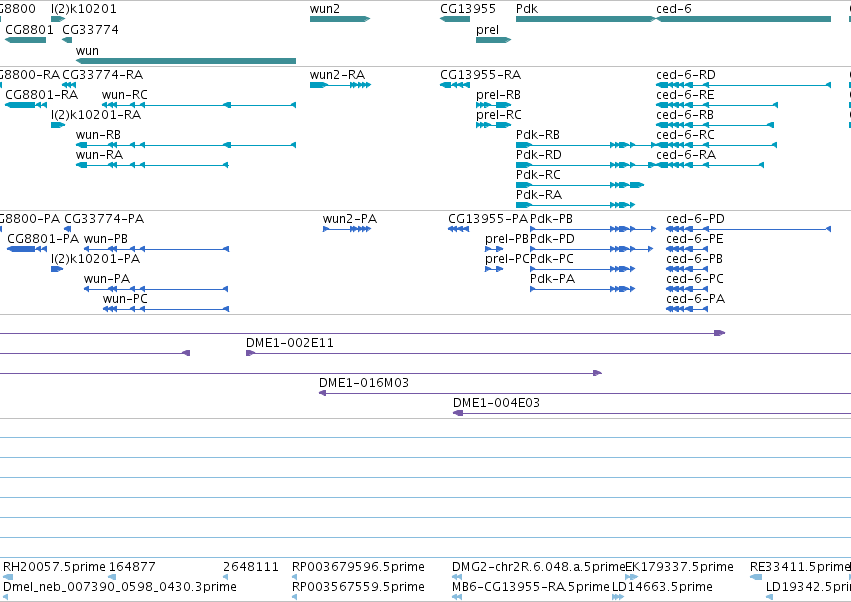The height and width of the screenshot is (602, 851).
Task: Open BAC clone DME1-002E11
Action: [x=290, y=343]
